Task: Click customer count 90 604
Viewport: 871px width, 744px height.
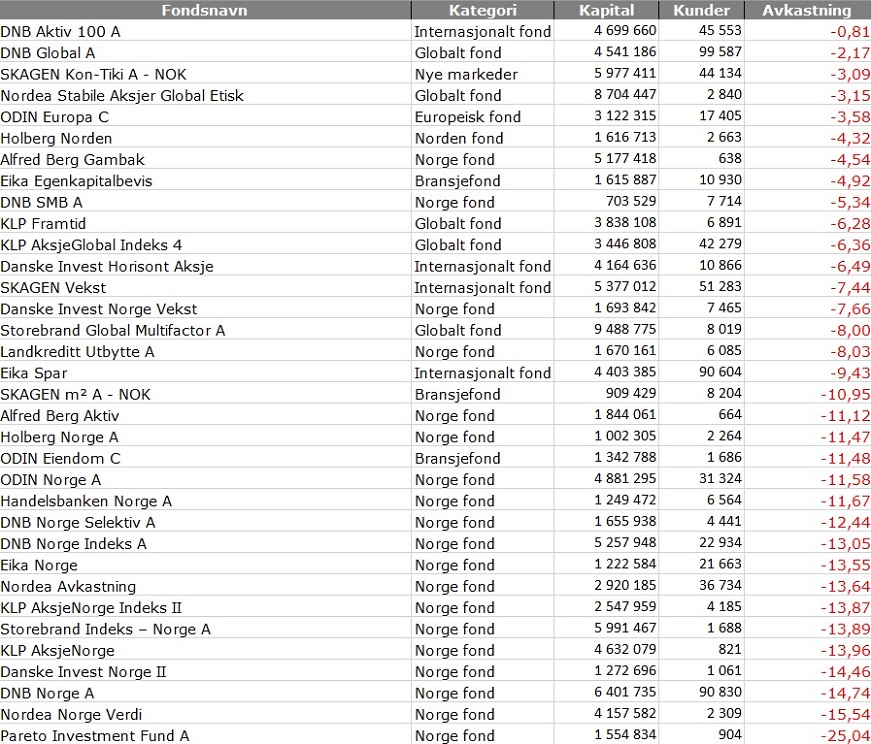Action: pyautogui.click(x=720, y=372)
